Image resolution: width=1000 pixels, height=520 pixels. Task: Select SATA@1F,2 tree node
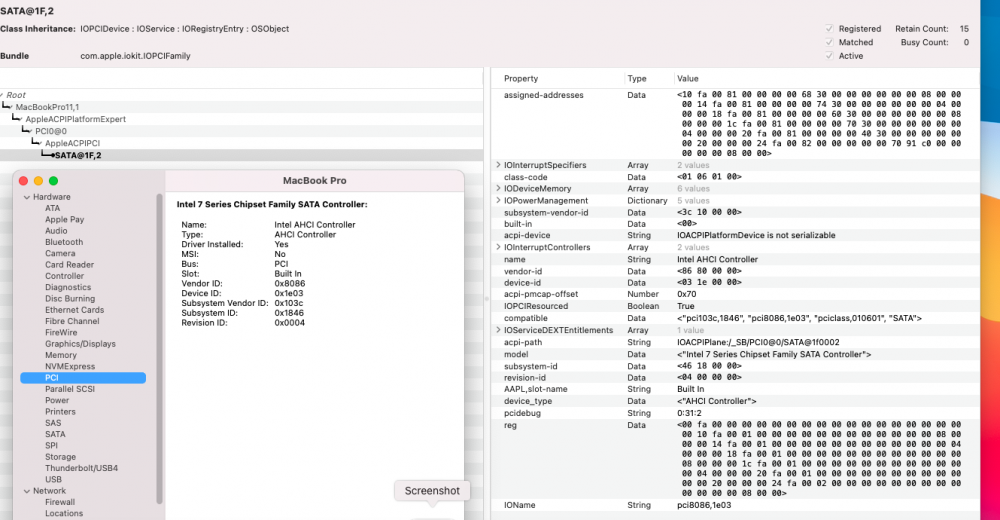pyautogui.click(x=78, y=155)
